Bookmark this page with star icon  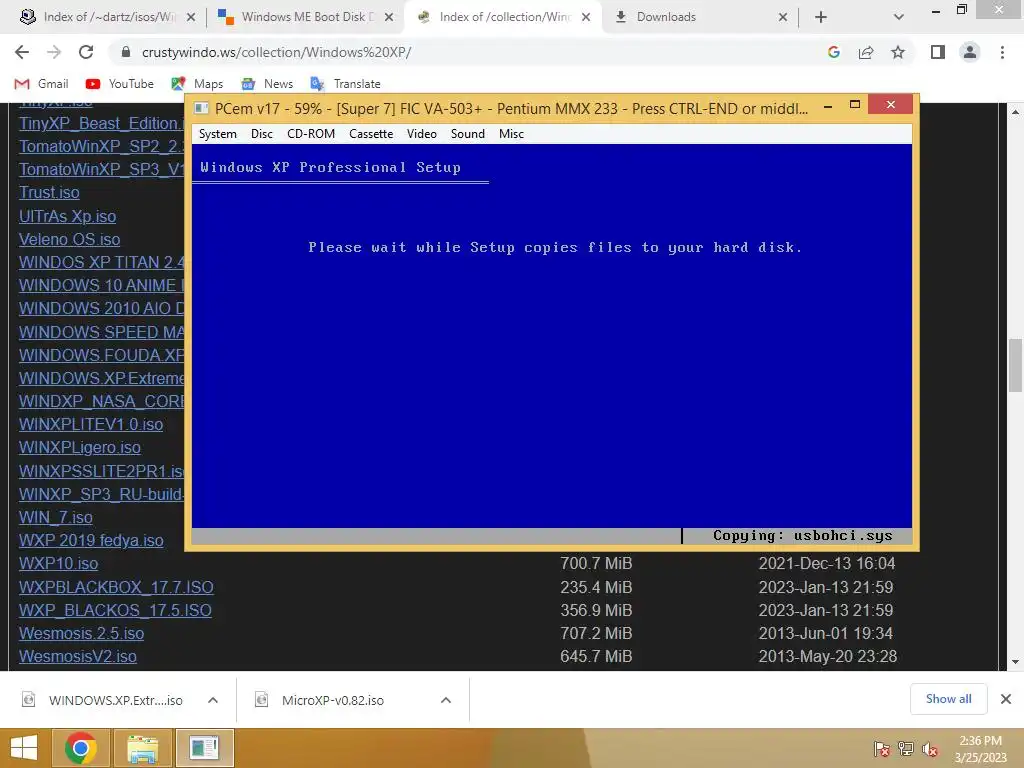pos(898,52)
